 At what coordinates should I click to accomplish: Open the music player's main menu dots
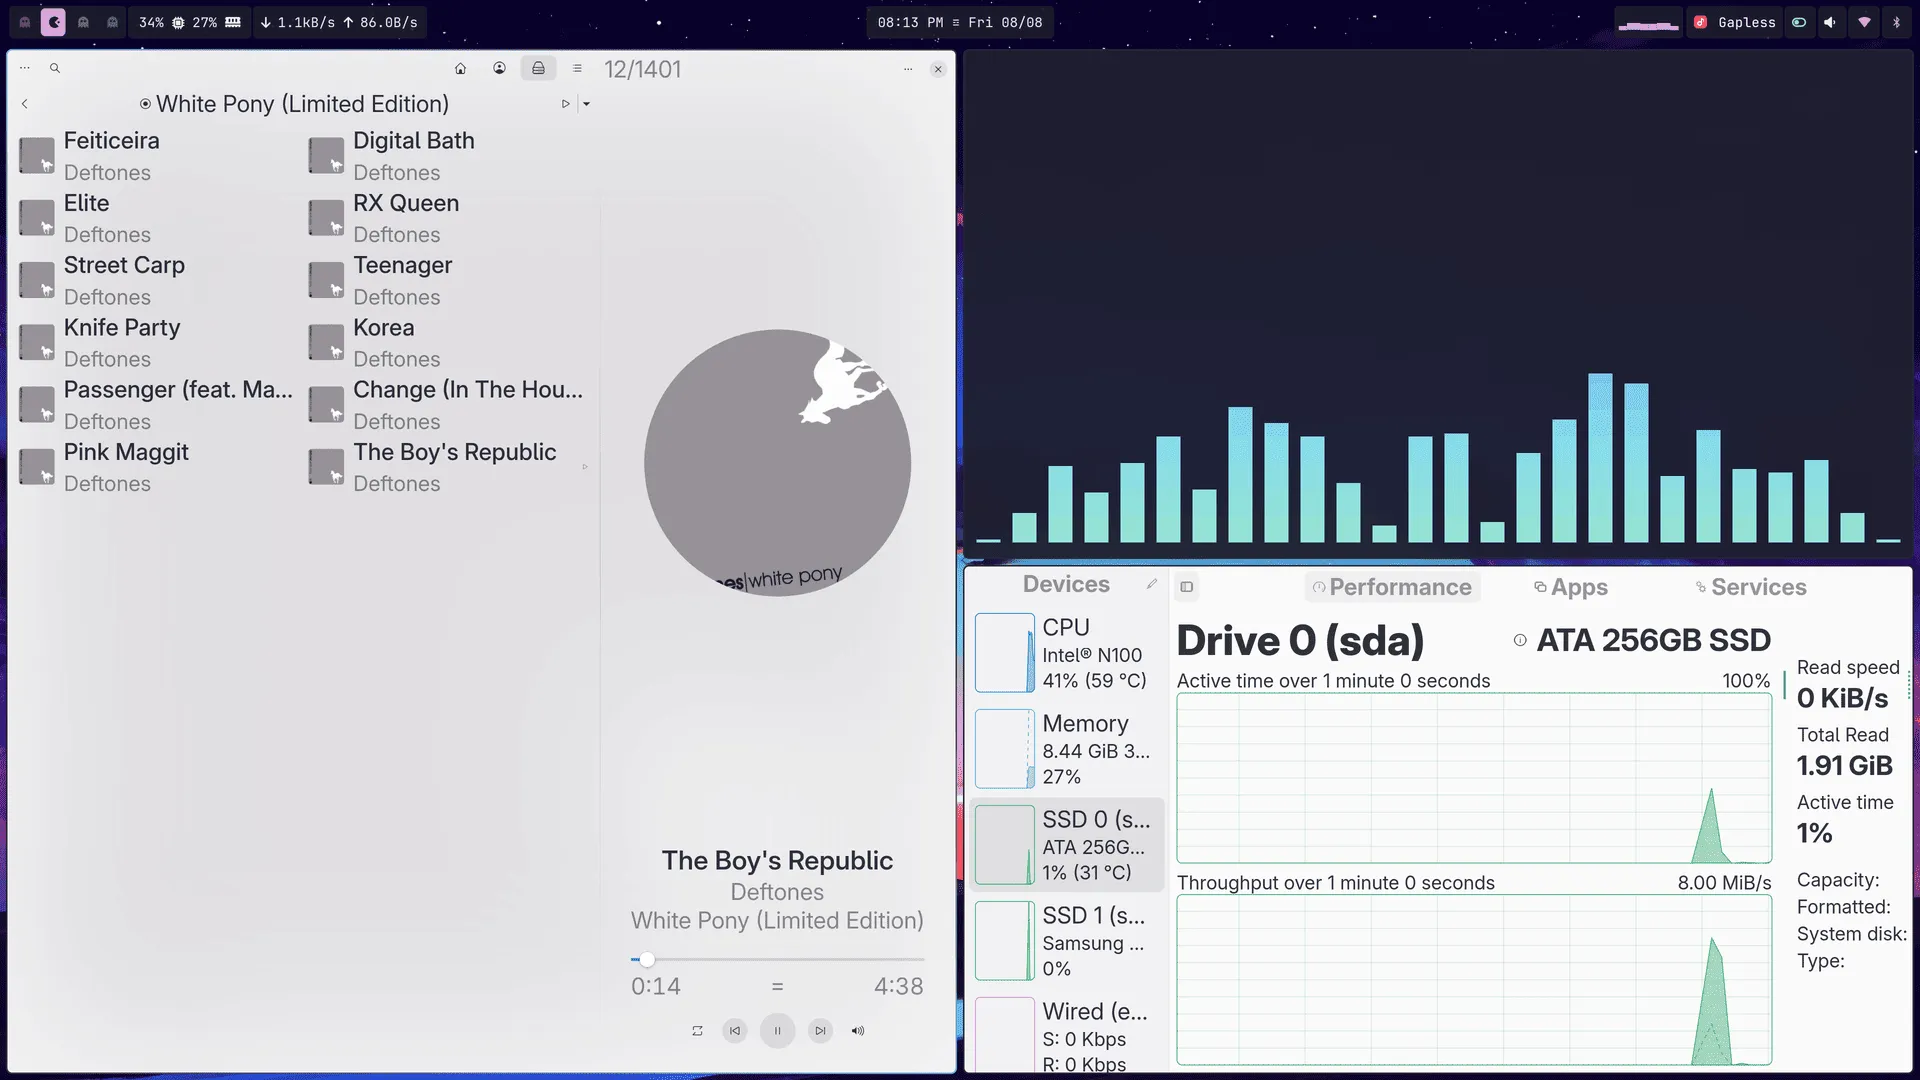(x=25, y=68)
